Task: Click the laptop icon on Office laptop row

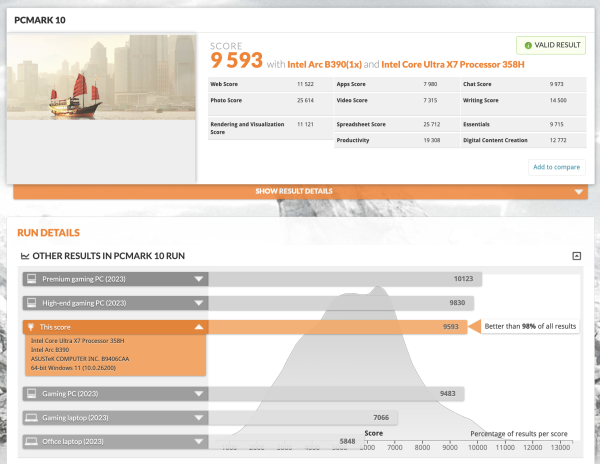Action: pyautogui.click(x=31, y=441)
